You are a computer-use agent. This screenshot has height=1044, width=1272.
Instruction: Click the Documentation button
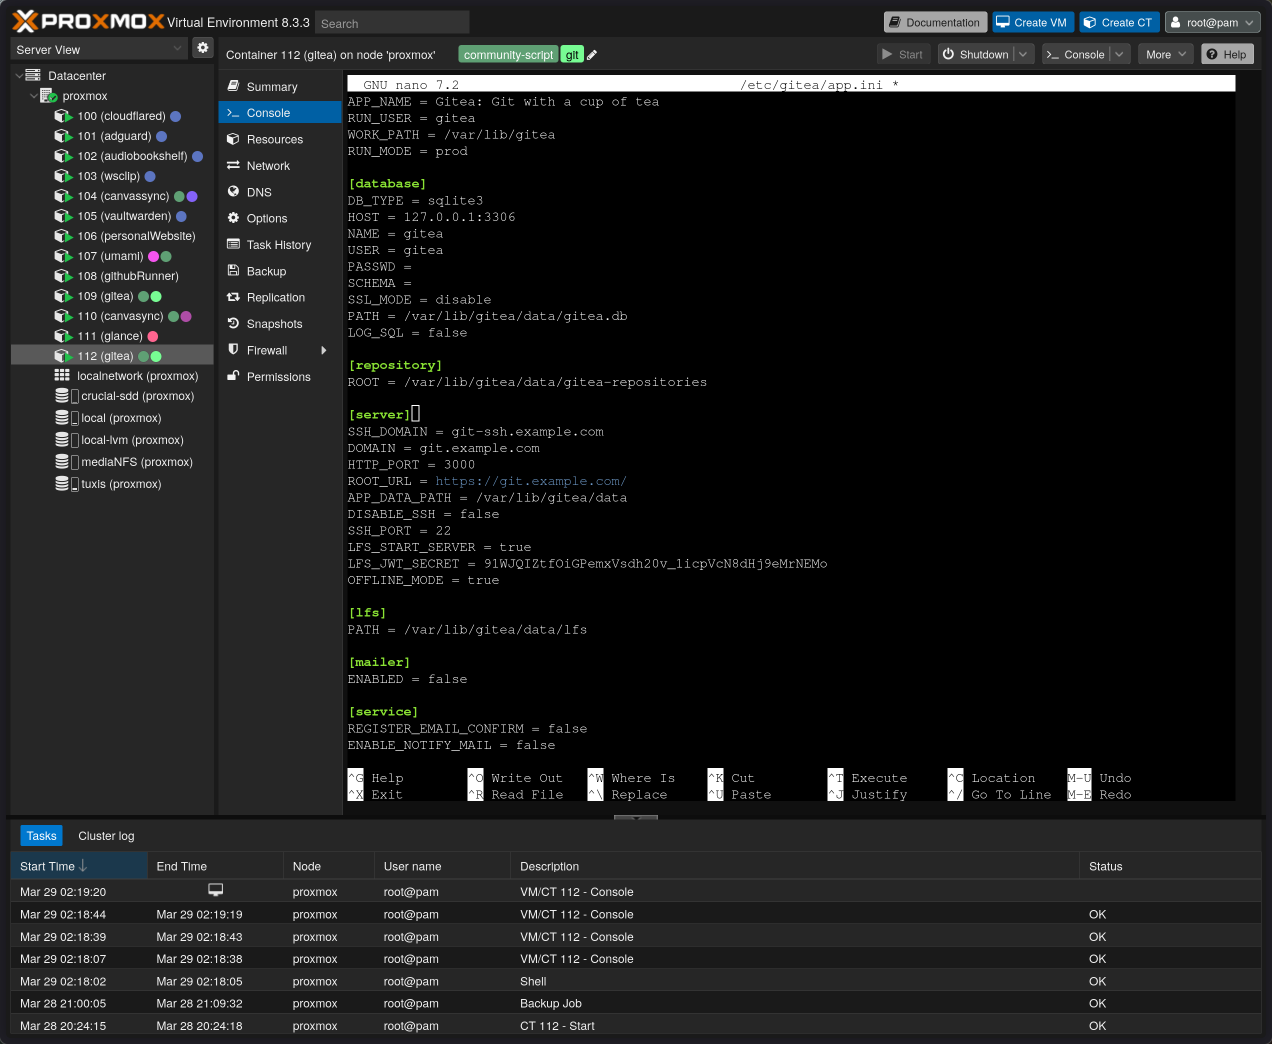click(x=935, y=22)
